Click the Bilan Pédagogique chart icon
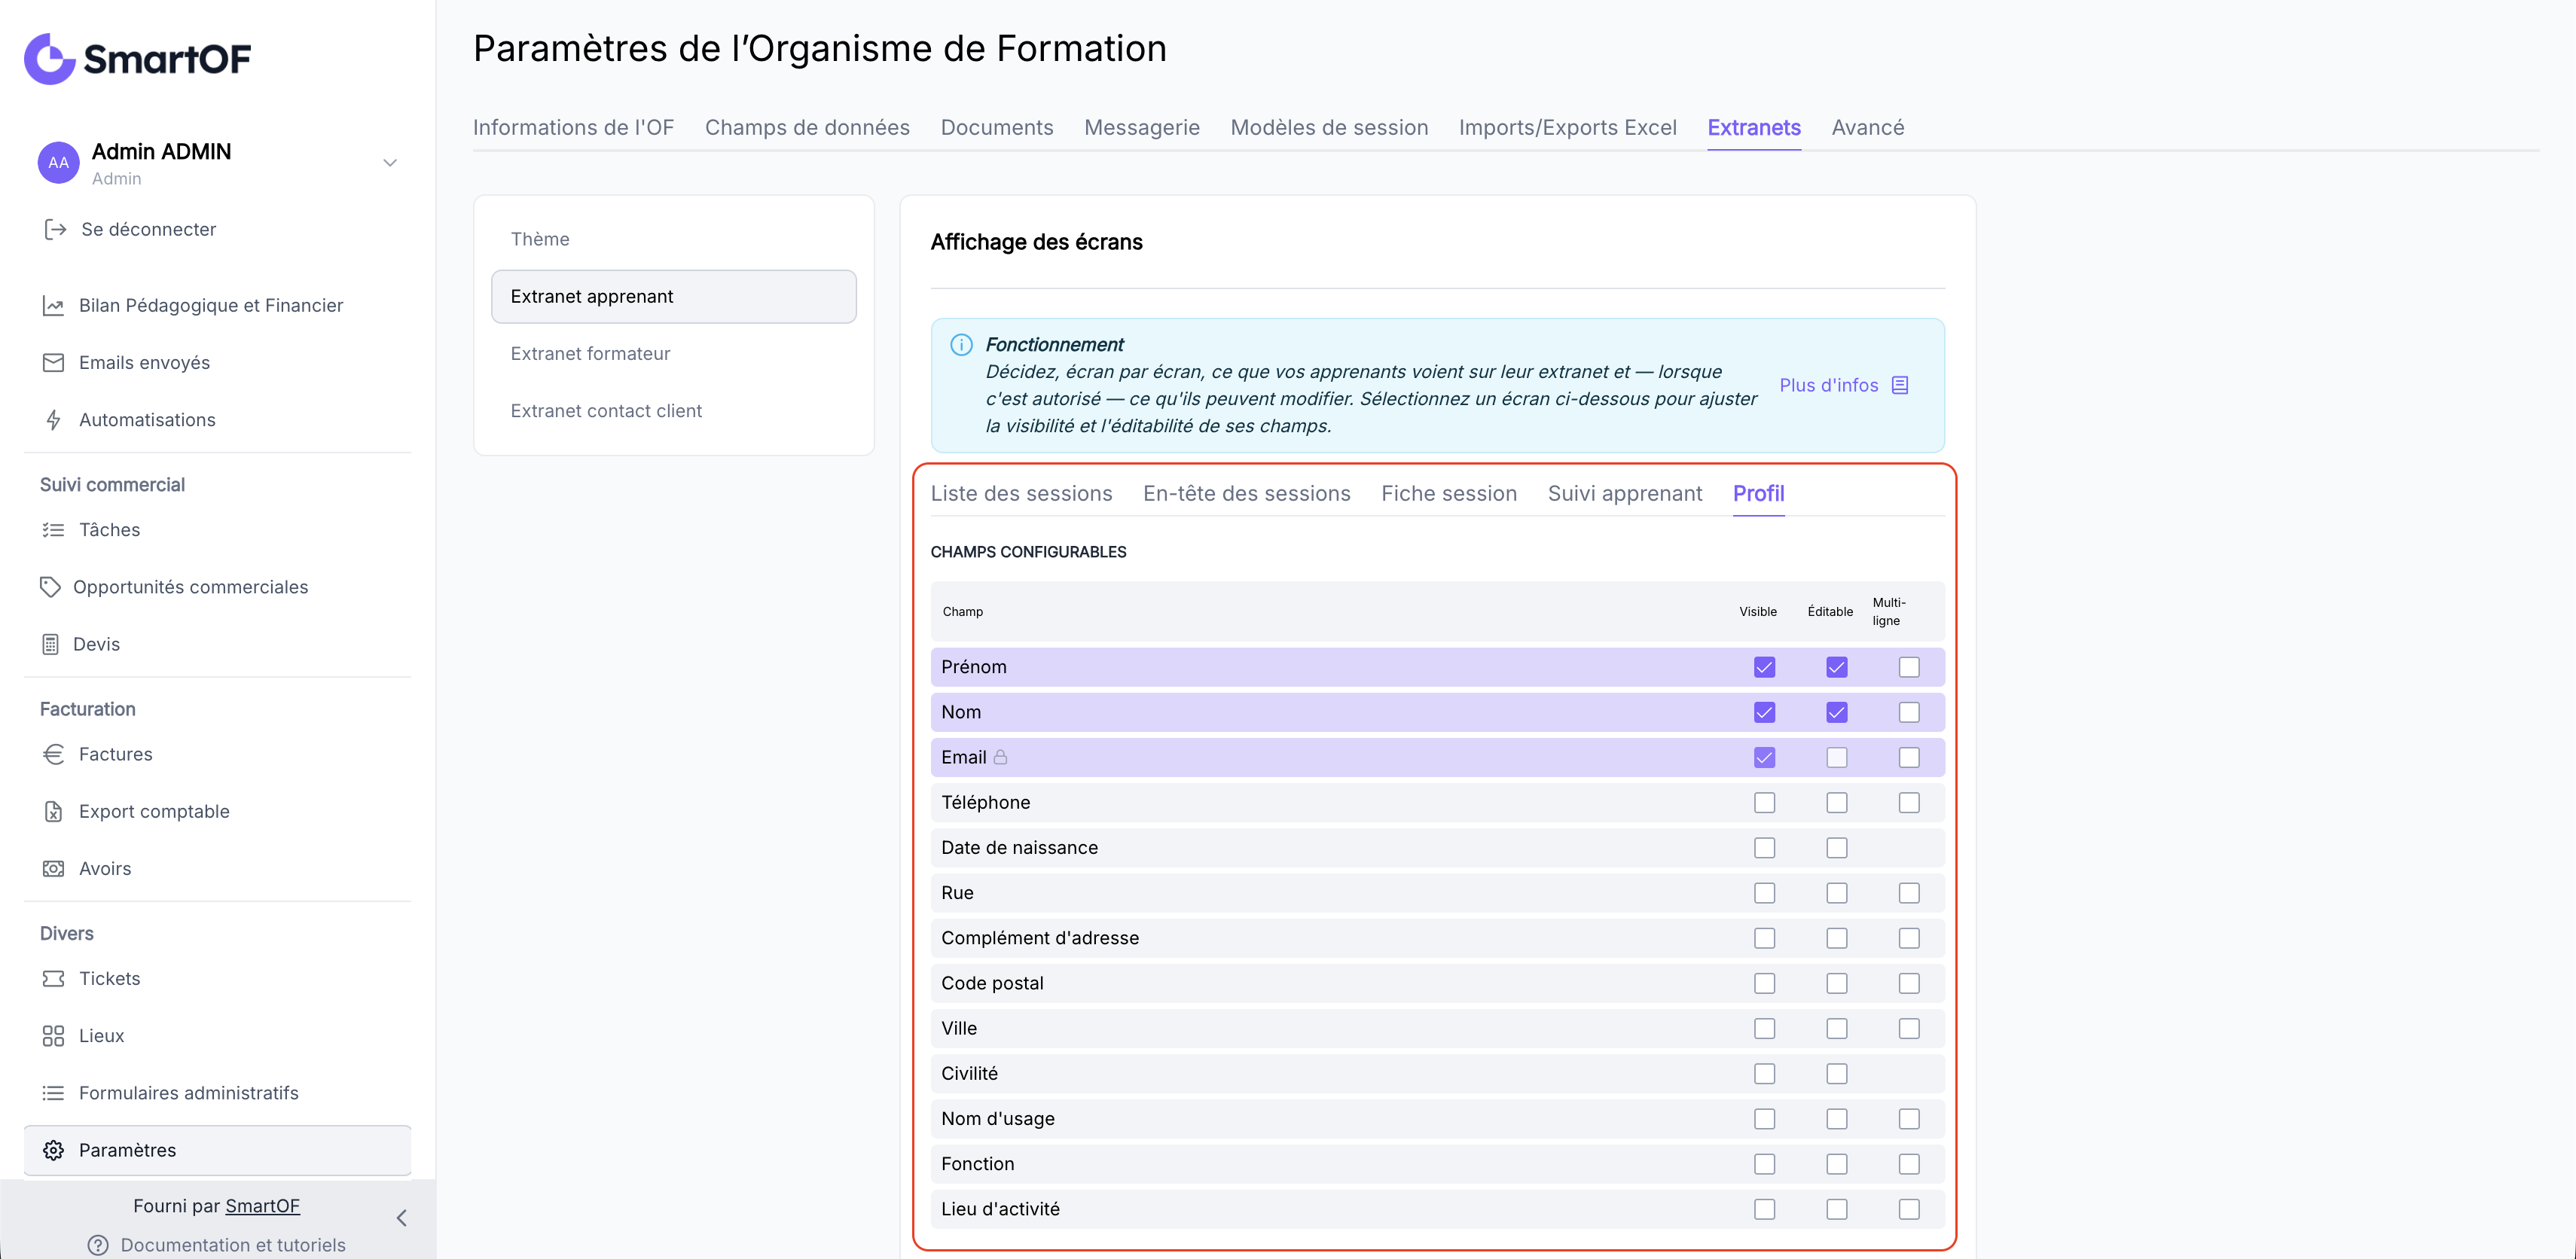The width and height of the screenshot is (2576, 1259). pyautogui.click(x=53, y=306)
